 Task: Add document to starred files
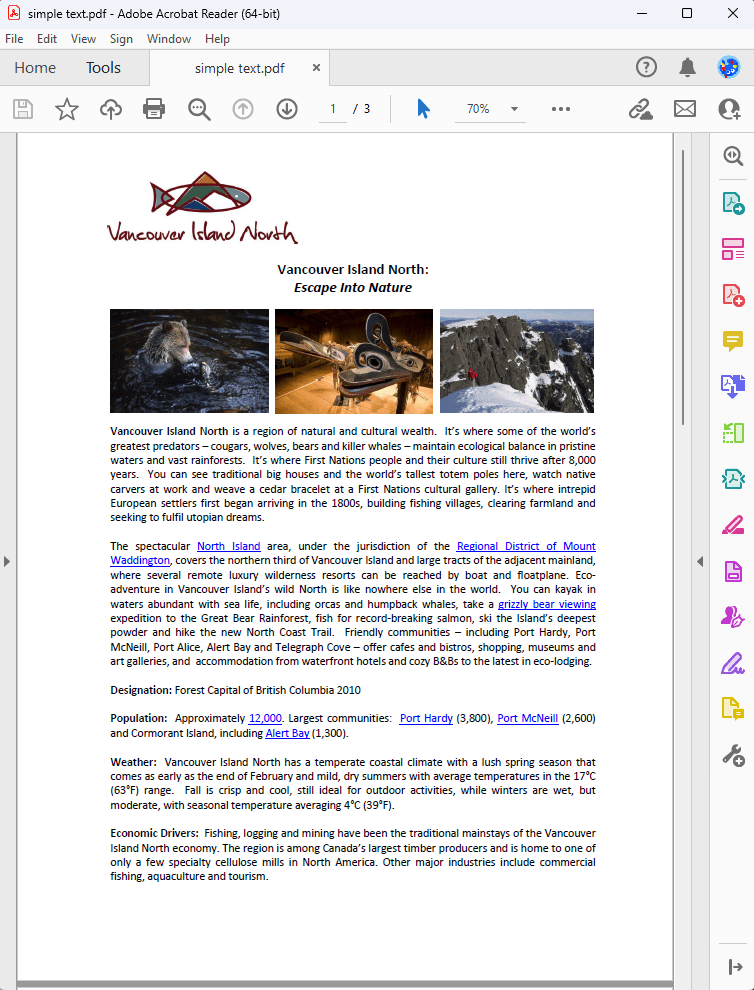[67, 109]
